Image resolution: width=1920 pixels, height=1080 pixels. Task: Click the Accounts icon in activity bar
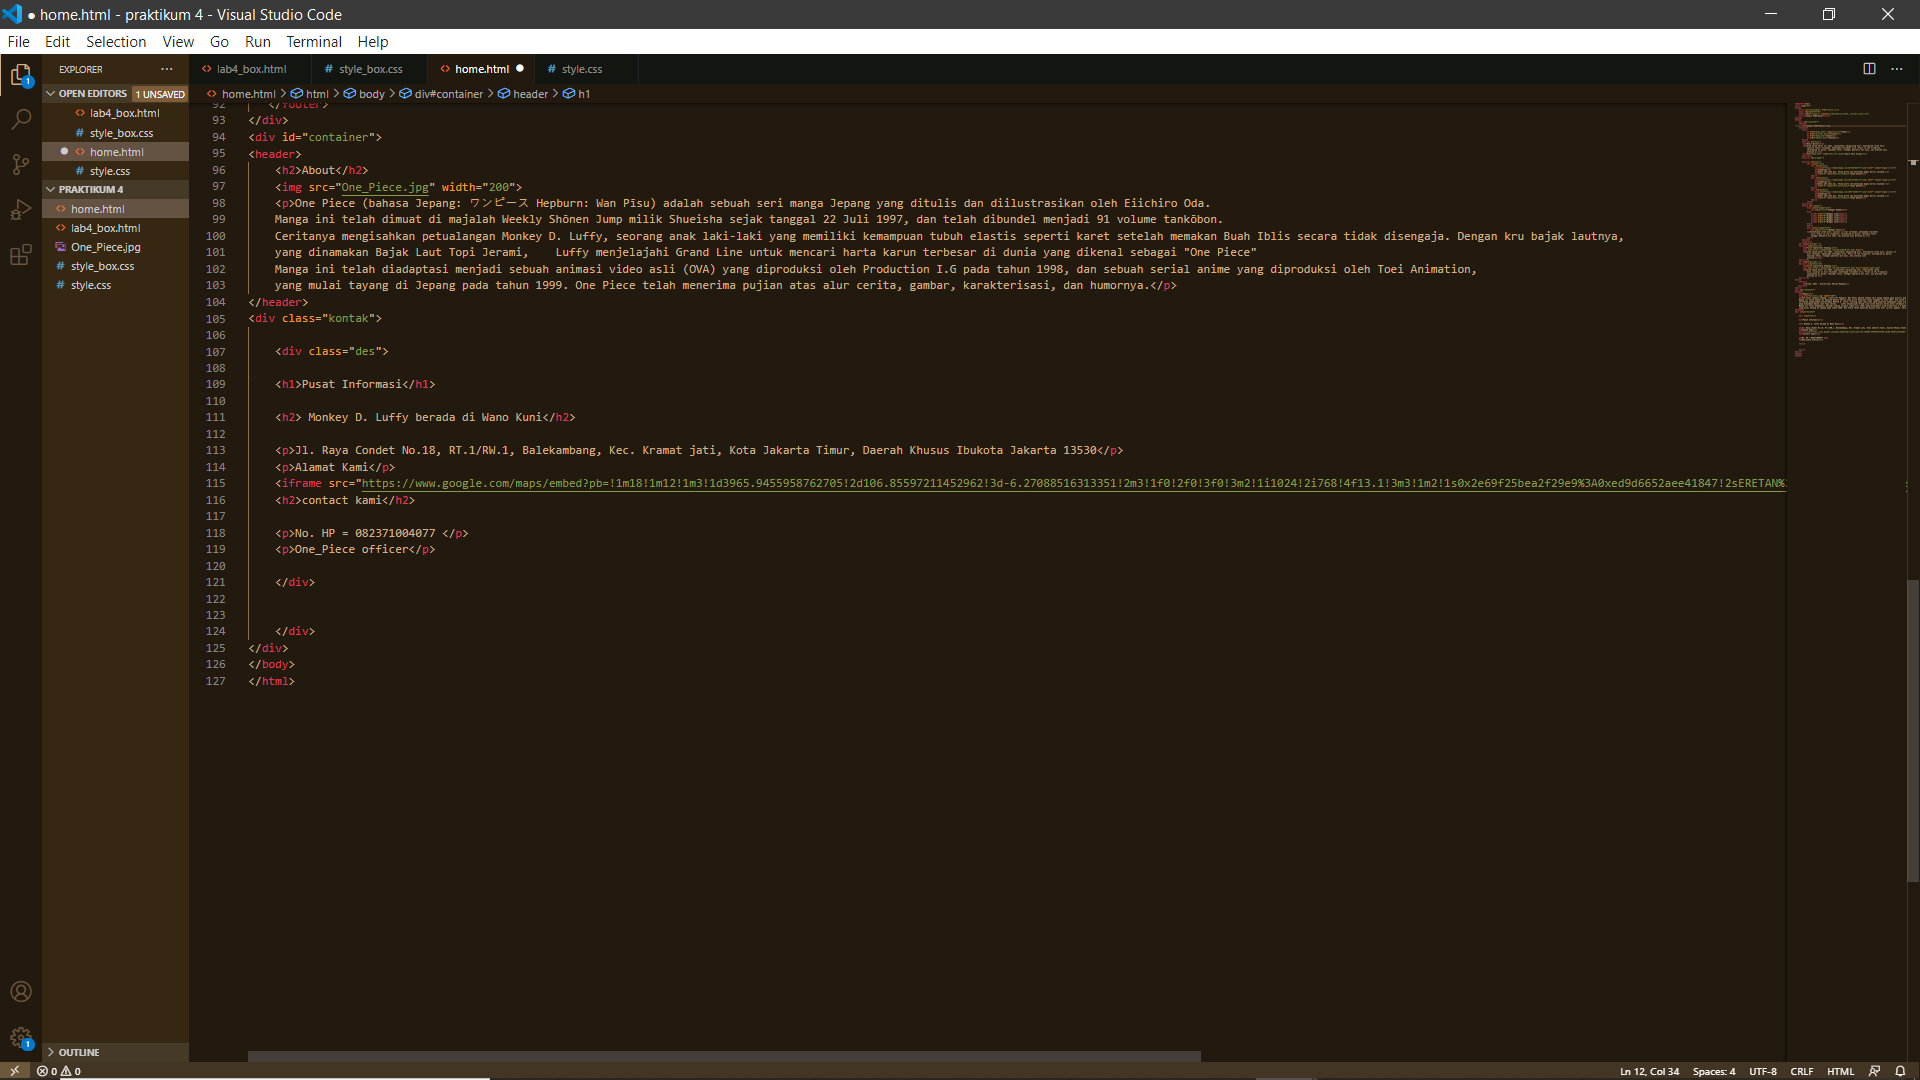21,991
